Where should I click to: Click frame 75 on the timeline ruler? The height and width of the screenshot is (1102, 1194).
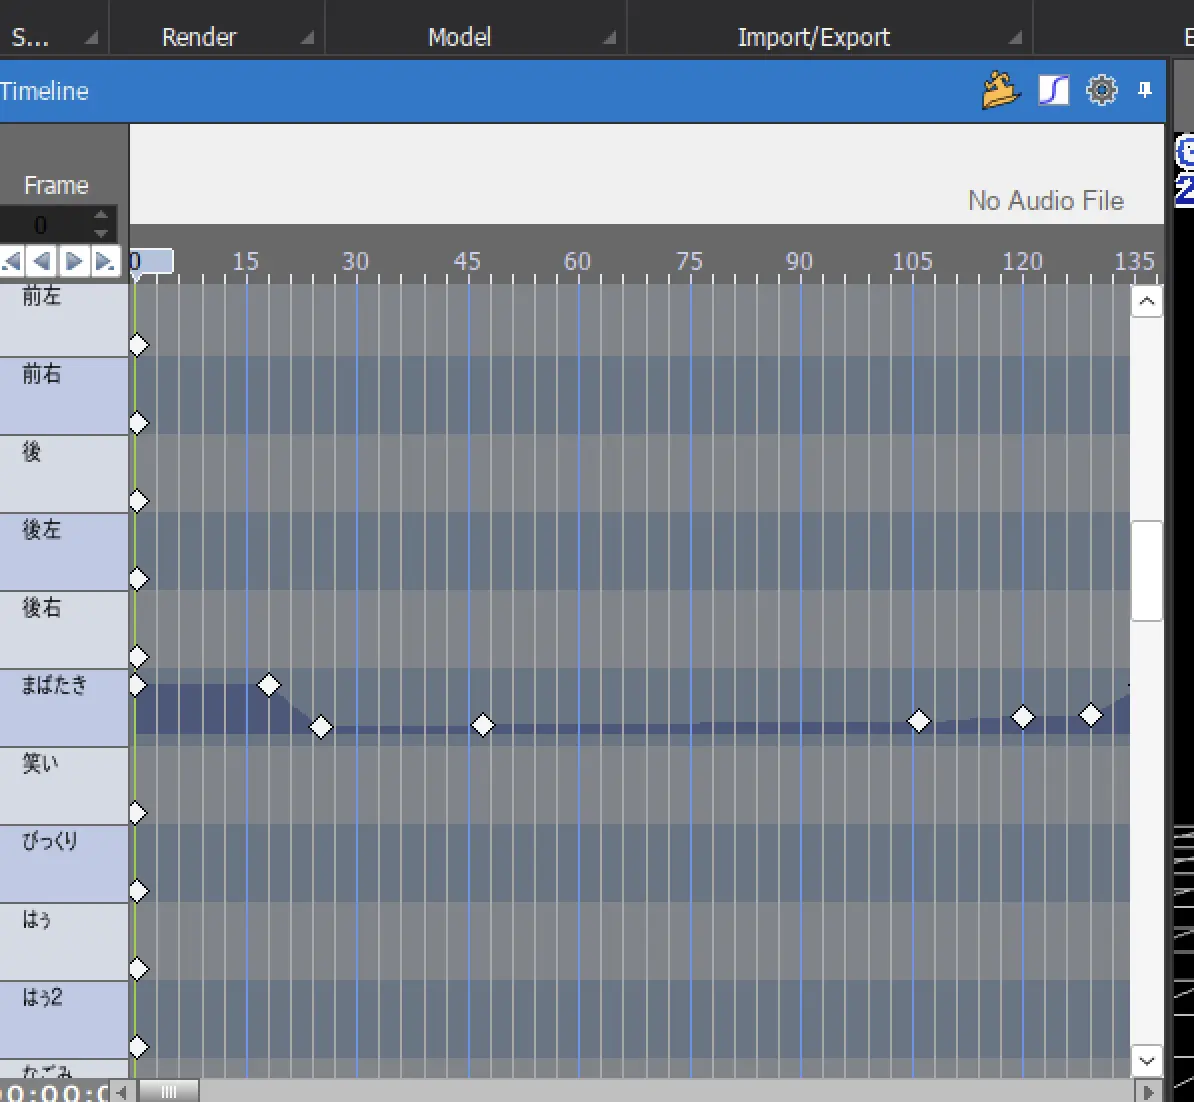(x=689, y=262)
